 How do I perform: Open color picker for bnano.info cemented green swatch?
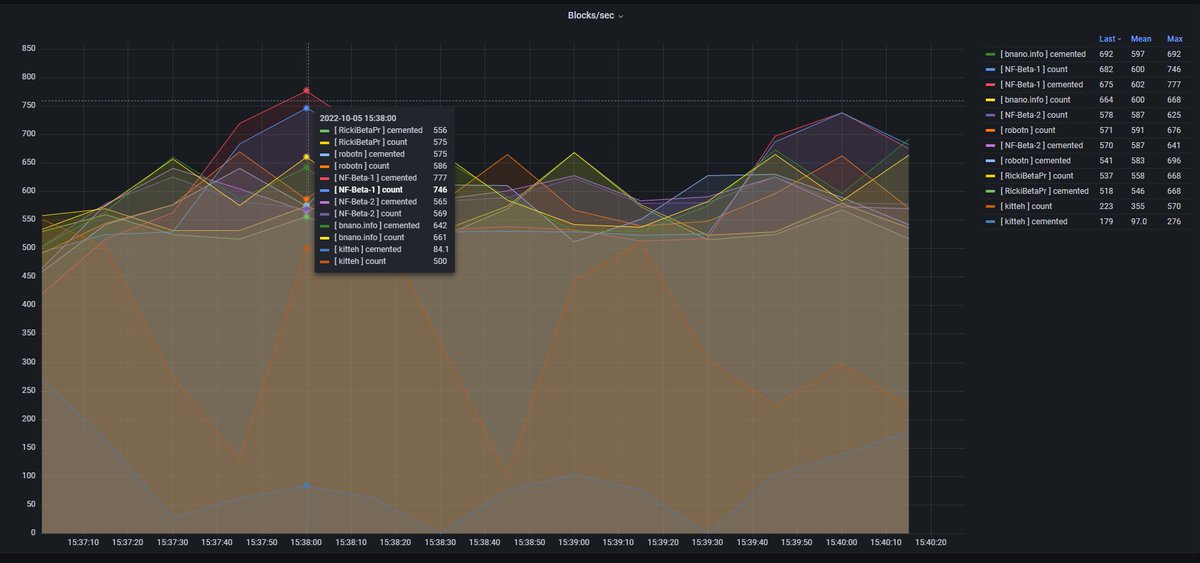pyautogui.click(x=990, y=54)
